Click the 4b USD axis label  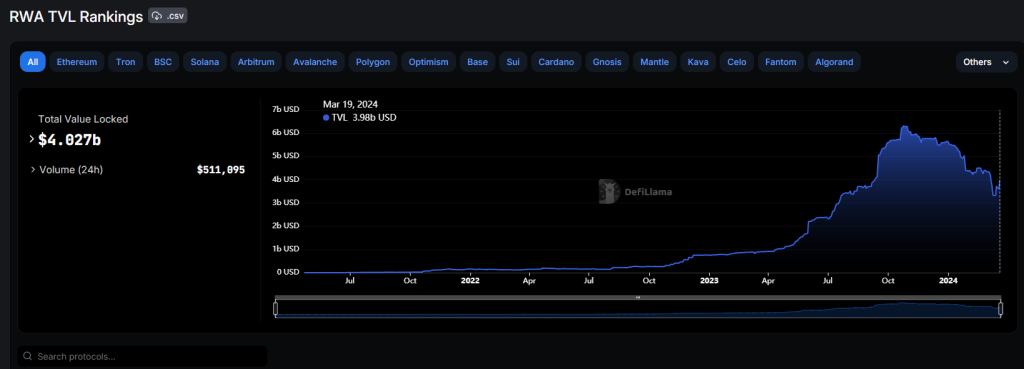click(285, 179)
